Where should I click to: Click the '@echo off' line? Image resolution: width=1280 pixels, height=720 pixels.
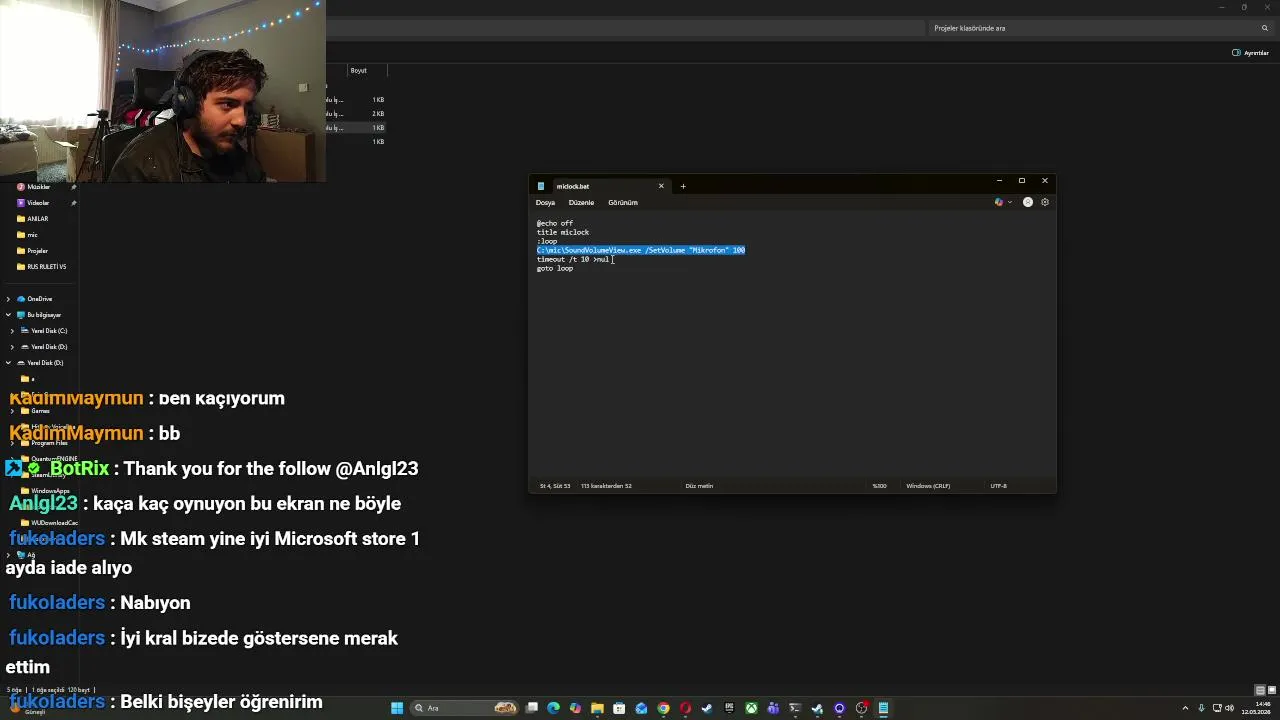coord(555,223)
